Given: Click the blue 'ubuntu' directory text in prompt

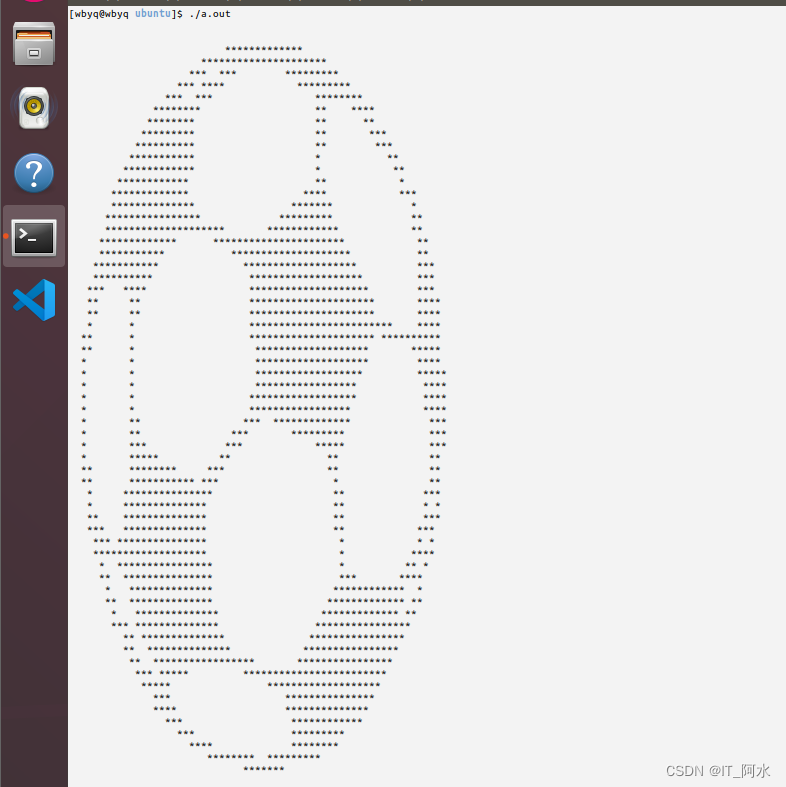Looking at the screenshot, I should point(153,14).
